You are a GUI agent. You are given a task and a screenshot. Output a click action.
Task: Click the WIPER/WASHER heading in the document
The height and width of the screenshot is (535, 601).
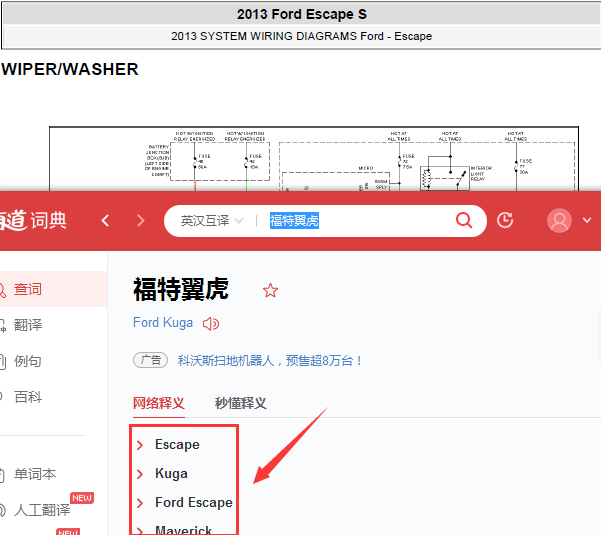(x=70, y=69)
